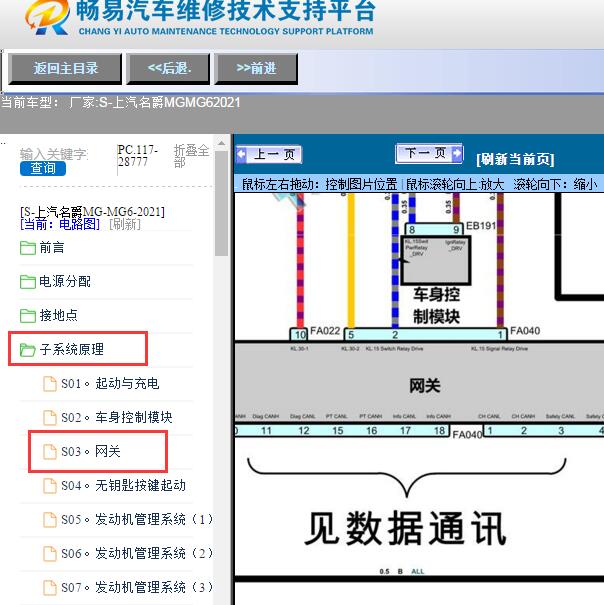Click the 前言 folder icon

pyautogui.click(x=28, y=248)
